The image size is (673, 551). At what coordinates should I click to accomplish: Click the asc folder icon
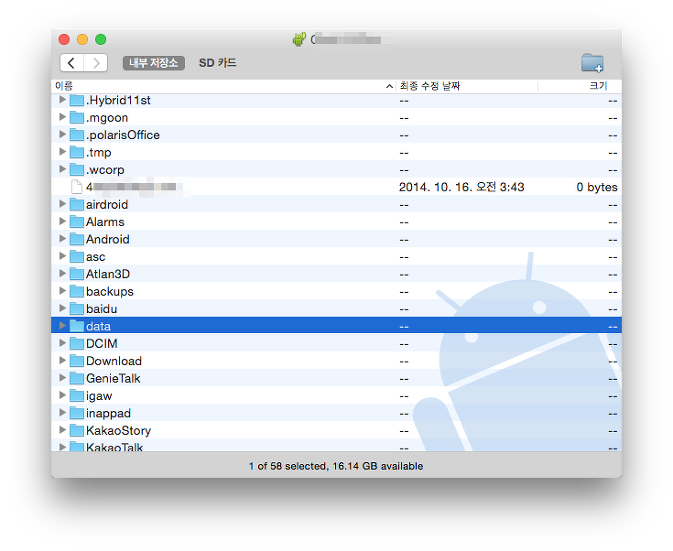(77, 257)
